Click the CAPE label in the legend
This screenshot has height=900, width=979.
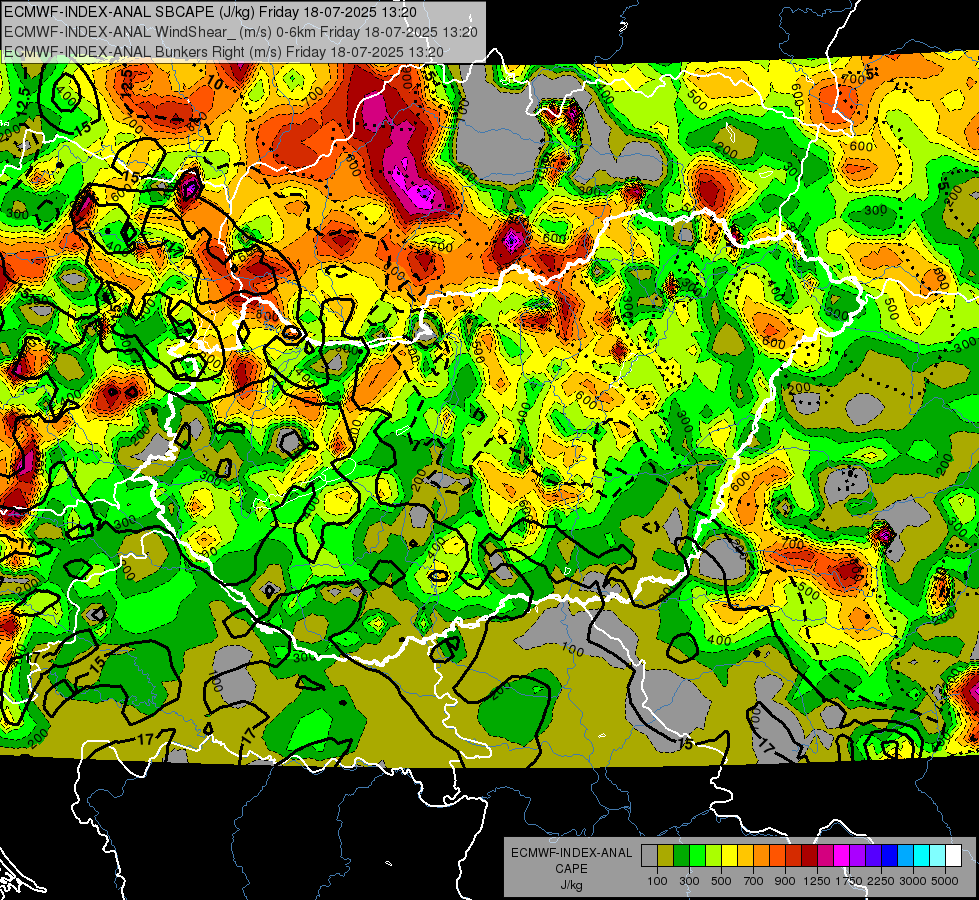coord(571,869)
